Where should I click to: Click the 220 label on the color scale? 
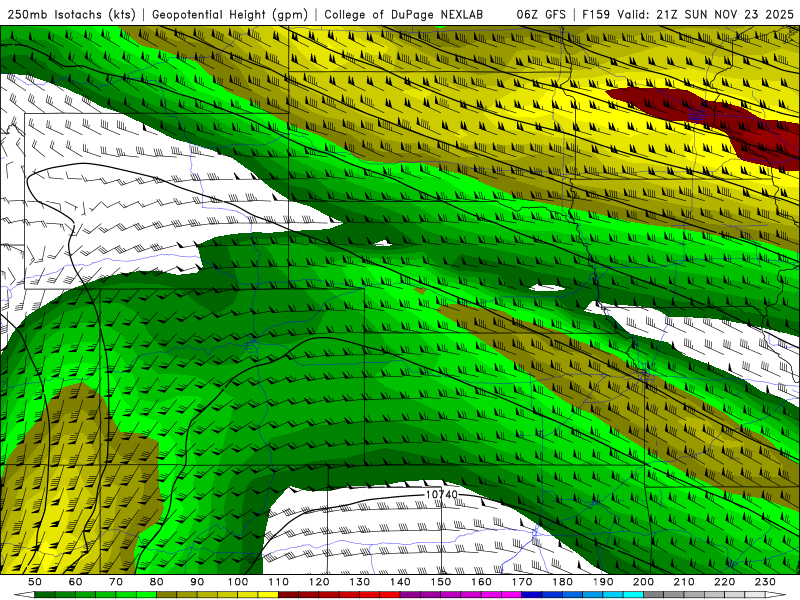[x=724, y=582]
